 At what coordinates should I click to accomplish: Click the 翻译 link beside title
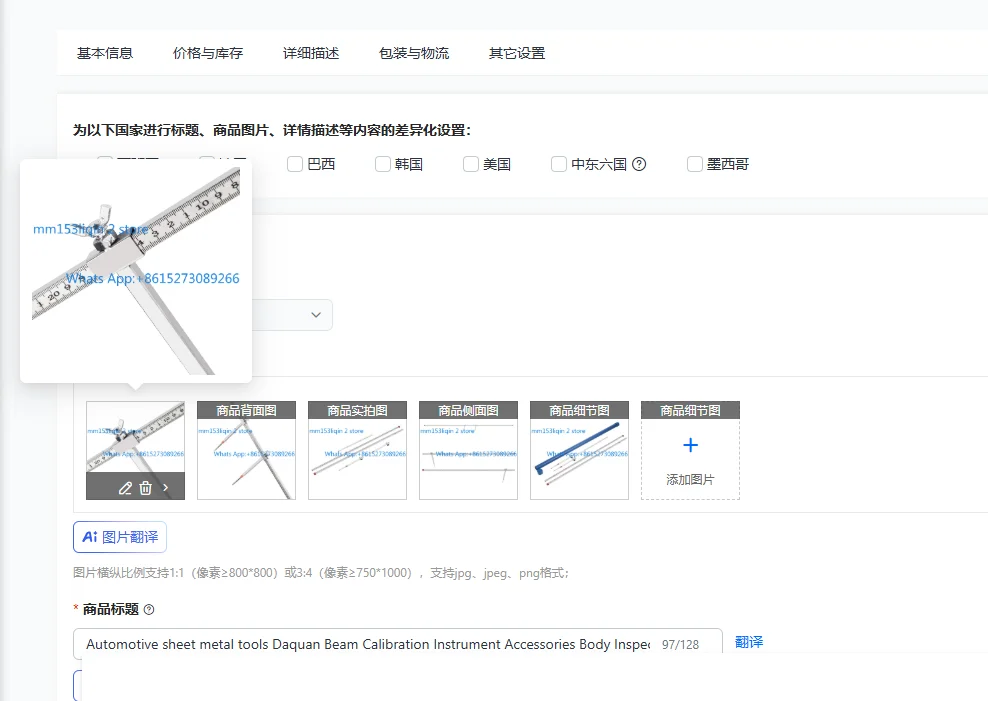(749, 642)
